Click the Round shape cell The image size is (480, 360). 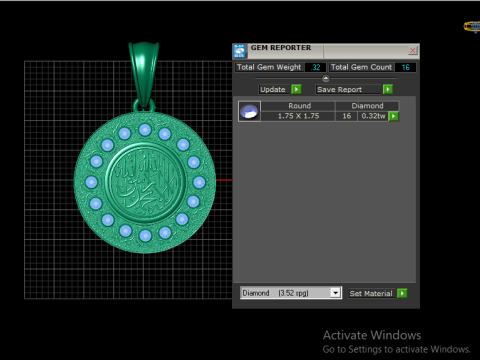click(298, 106)
